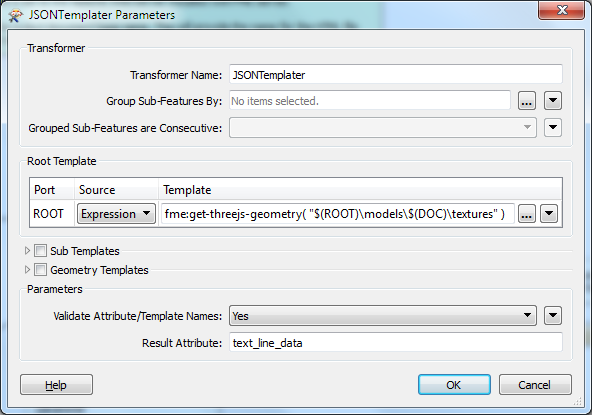This screenshot has width=592, height=415.
Task: Expand the Geometry Templates section triangle
Action: pos(27,270)
